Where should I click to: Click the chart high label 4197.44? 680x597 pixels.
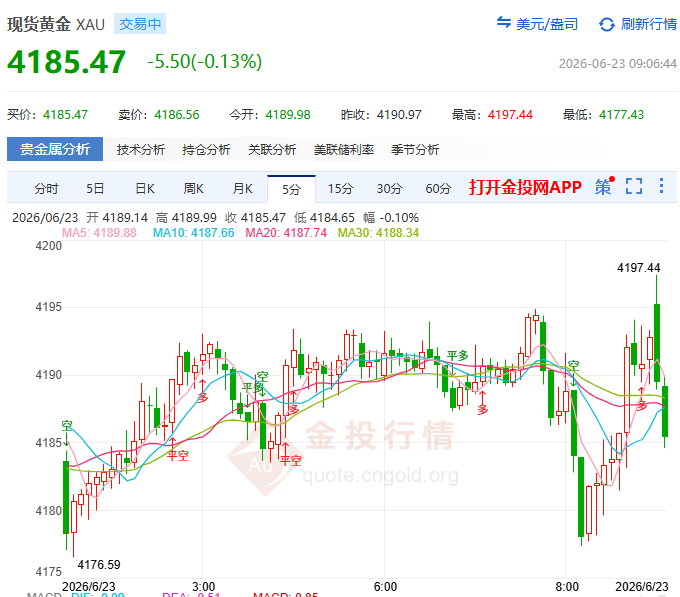click(638, 268)
